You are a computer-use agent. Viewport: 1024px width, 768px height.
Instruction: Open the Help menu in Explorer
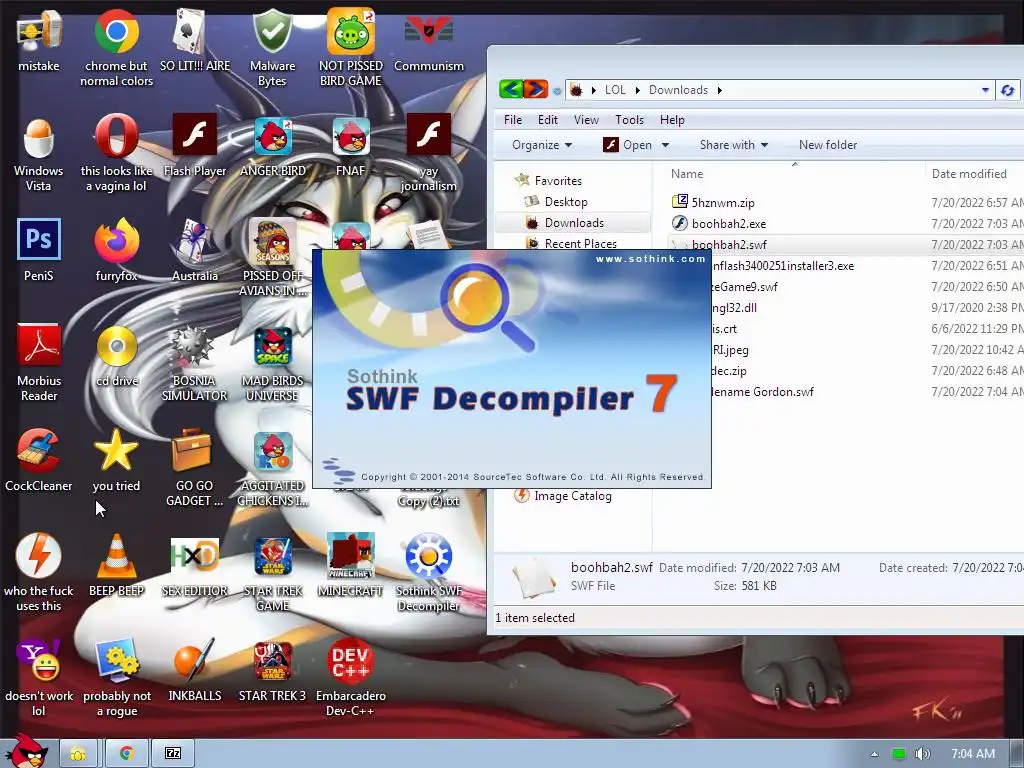coord(672,120)
